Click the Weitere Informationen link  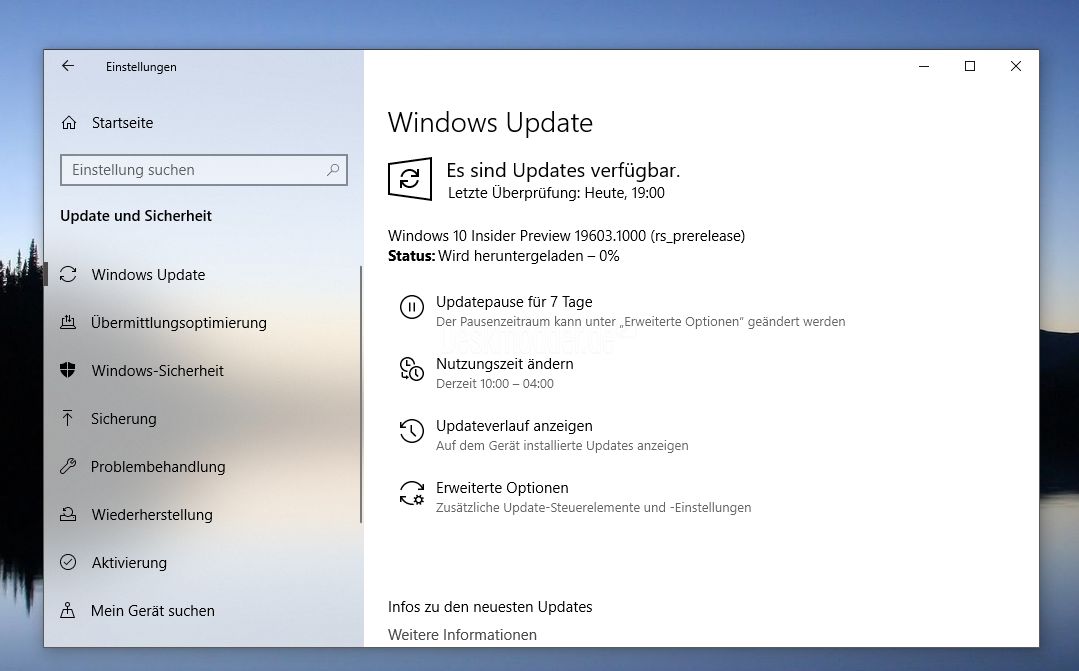[462, 635]
